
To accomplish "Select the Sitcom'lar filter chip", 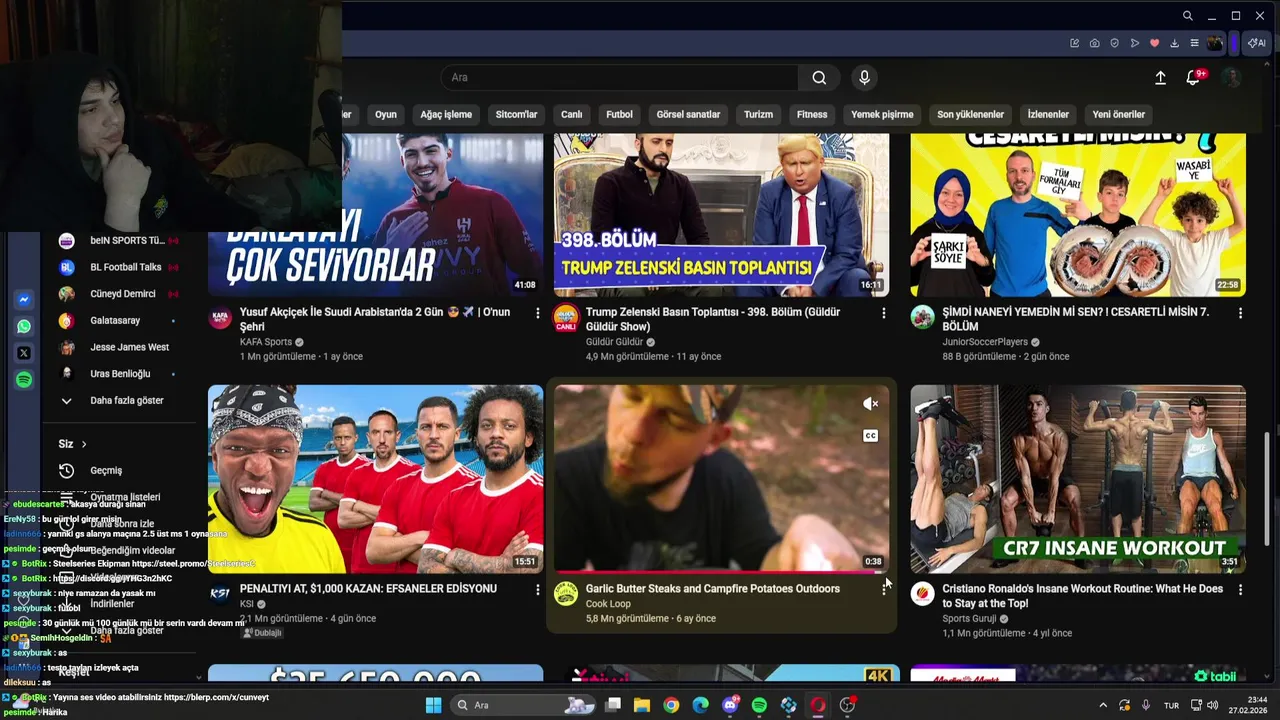I will pos(517,114).
